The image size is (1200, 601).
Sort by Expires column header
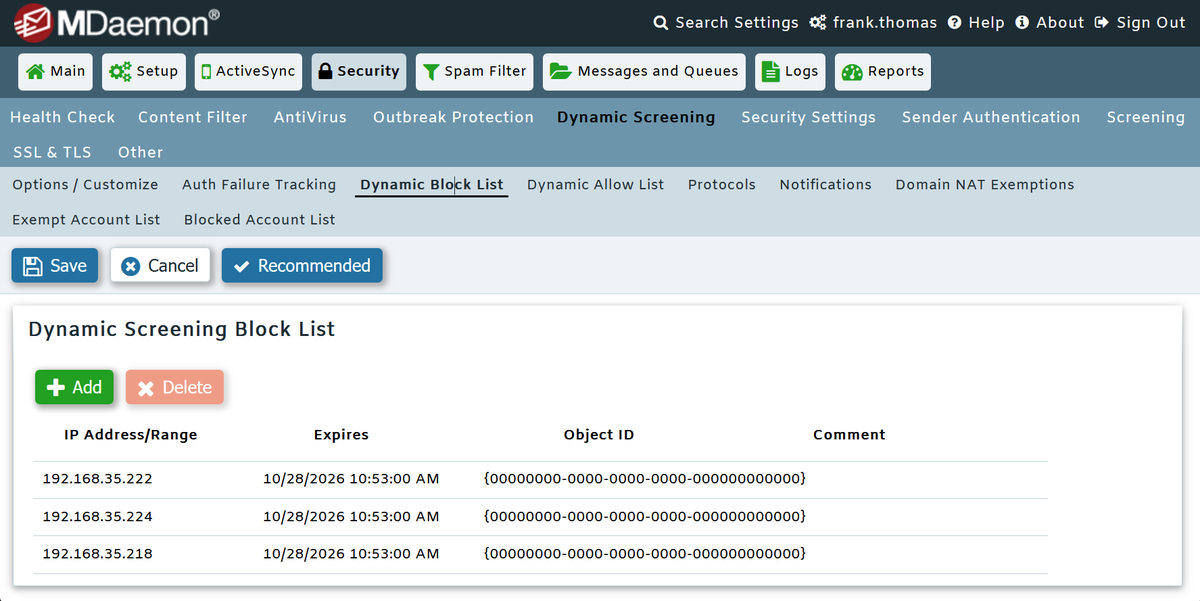pyautogui.click(x=341, y=435)
